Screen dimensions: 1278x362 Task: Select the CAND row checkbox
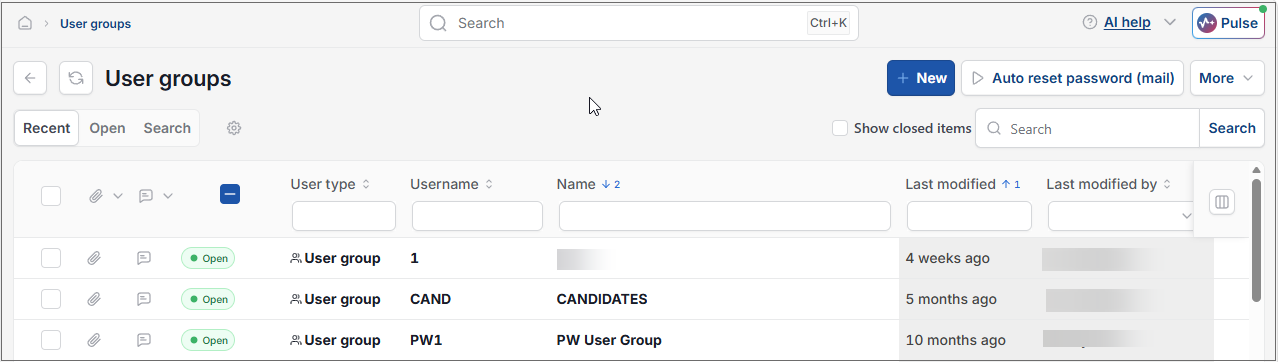pyautogui.click(x=51, y=299)
